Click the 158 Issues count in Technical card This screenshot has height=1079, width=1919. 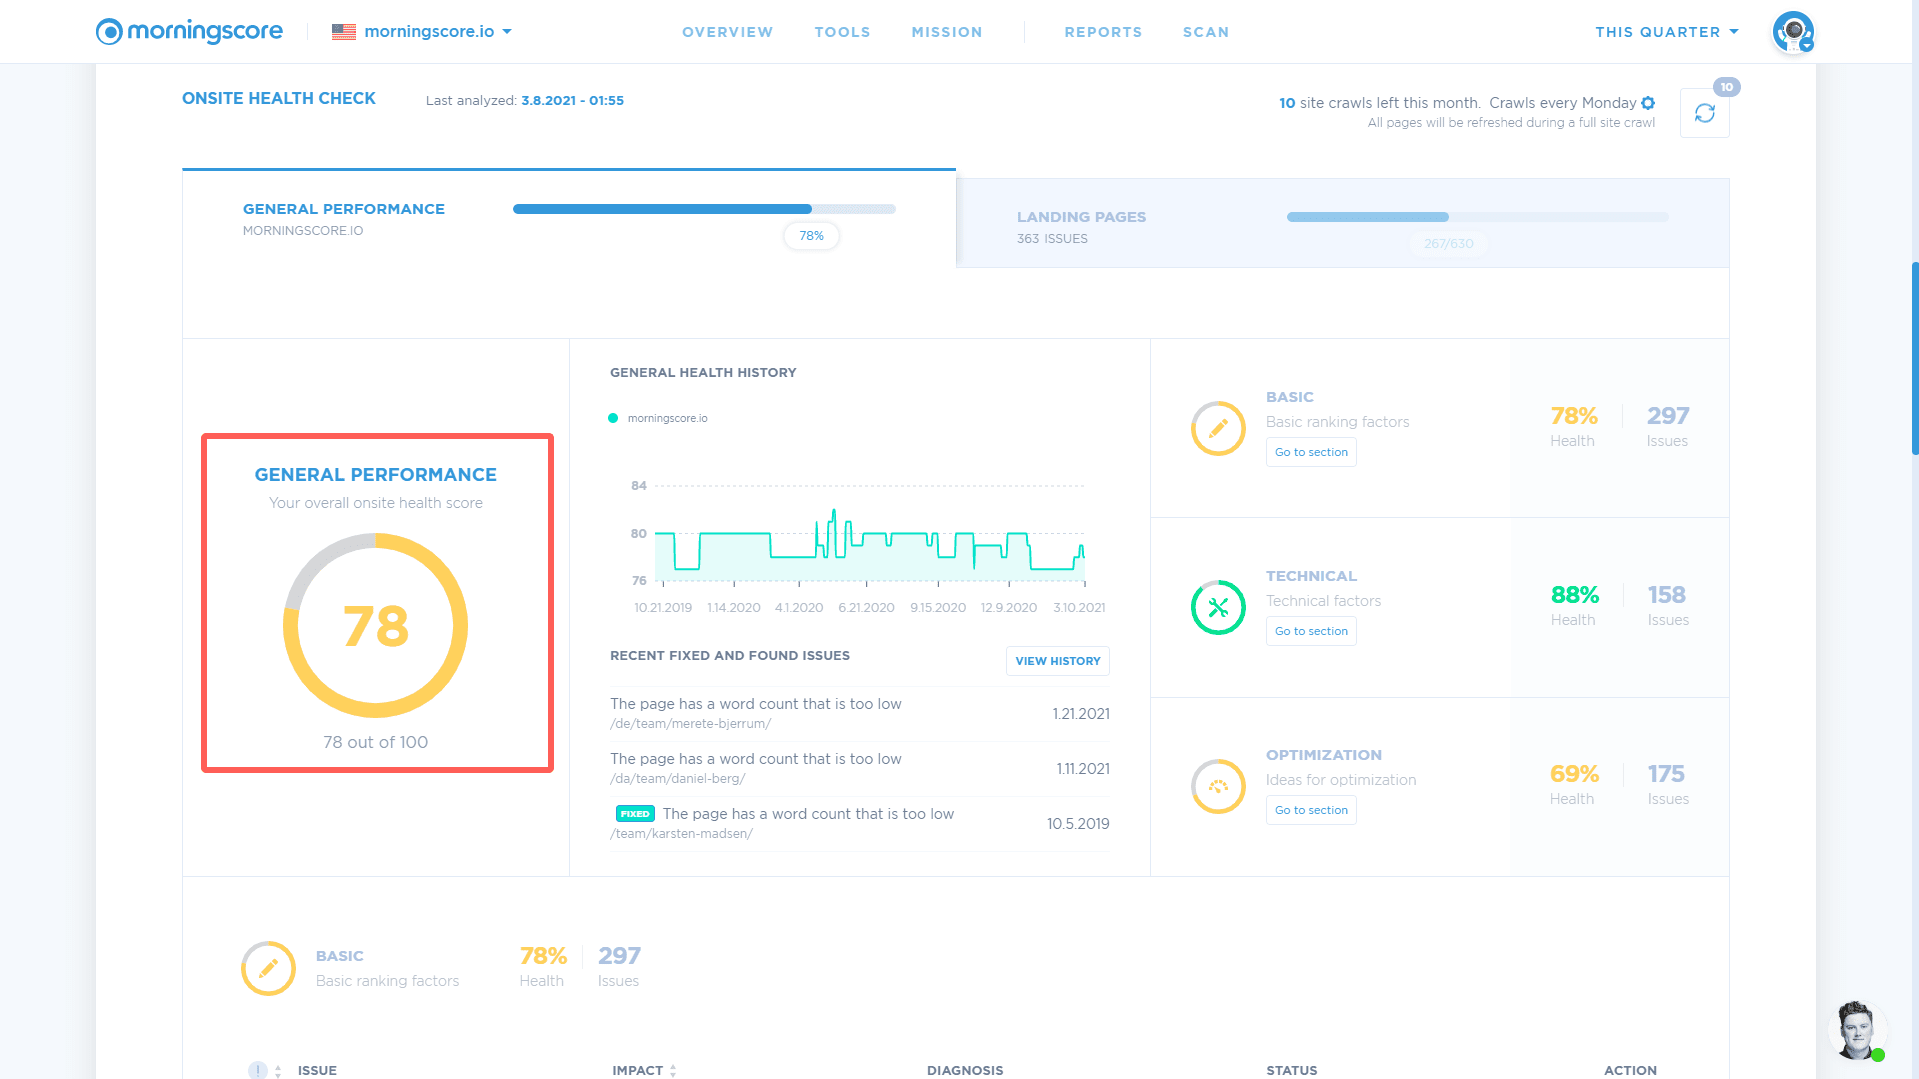[x=1667, y=595]
